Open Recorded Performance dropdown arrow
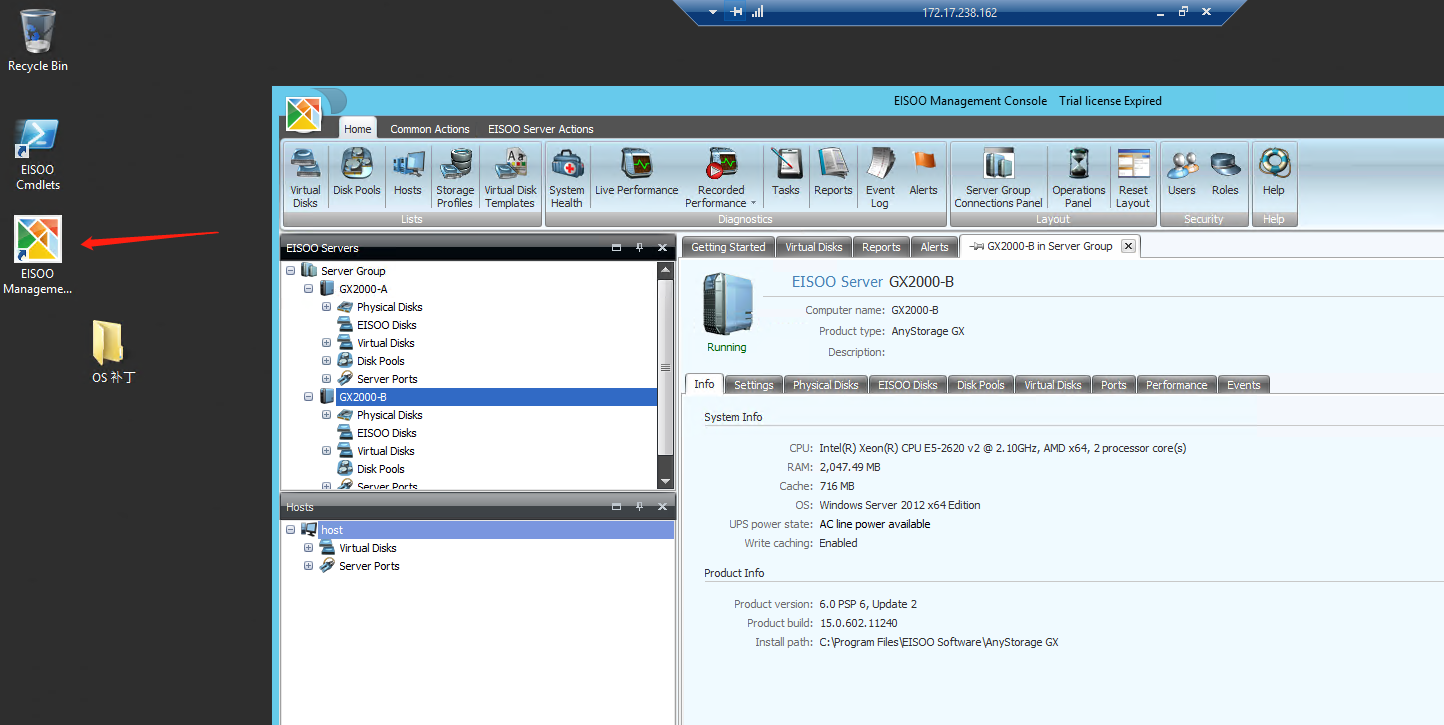This screenshot has width=1444, height=725. [x=753, y=203]
